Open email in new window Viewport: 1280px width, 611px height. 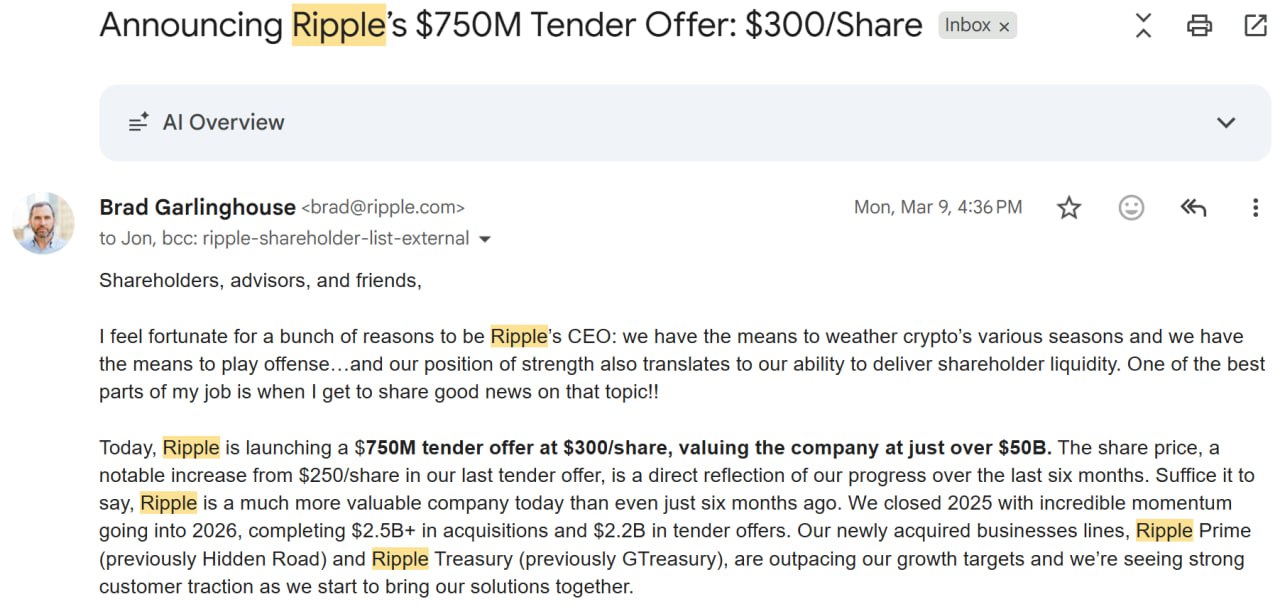pos(1255,26)
